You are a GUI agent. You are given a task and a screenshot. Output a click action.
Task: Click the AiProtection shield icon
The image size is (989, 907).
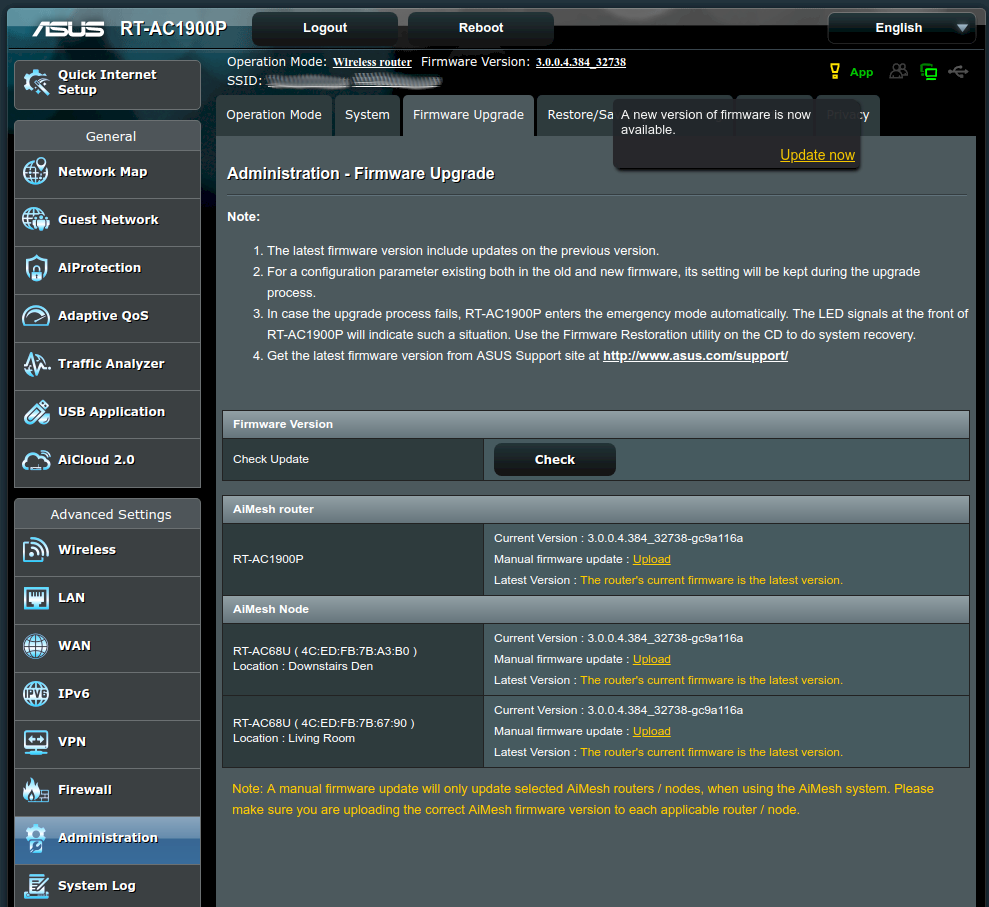point(36,267)
